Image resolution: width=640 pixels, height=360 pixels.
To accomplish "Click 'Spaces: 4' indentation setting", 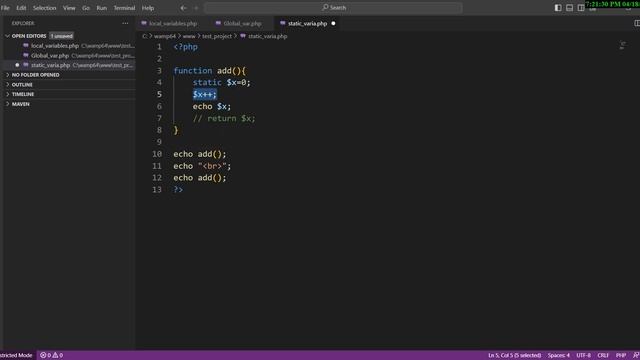I will [x=558, y=355].
